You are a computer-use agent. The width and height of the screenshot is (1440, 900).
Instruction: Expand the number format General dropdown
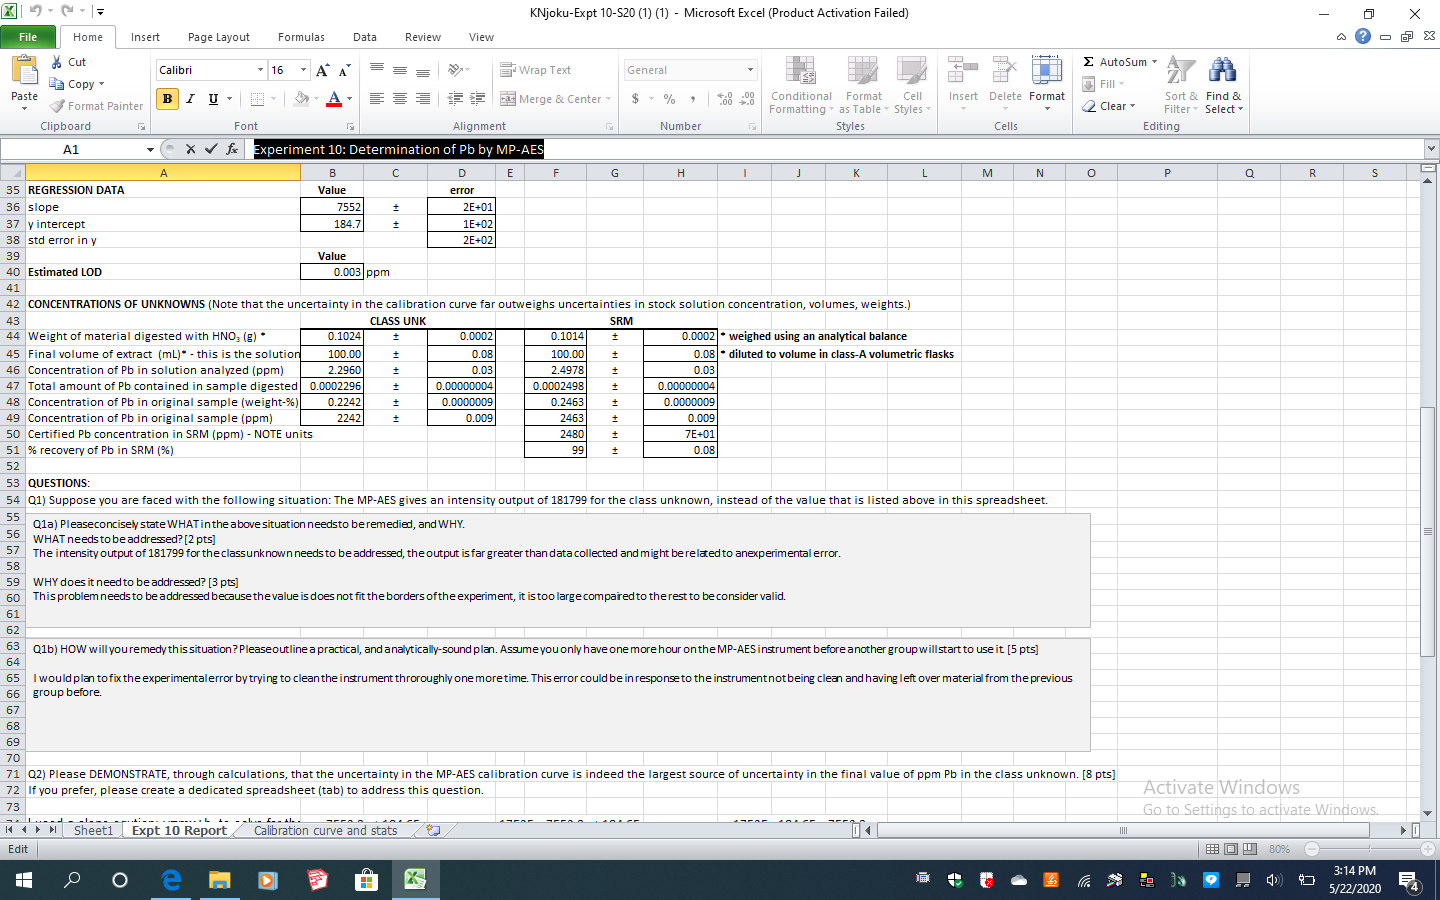[750, 69]
